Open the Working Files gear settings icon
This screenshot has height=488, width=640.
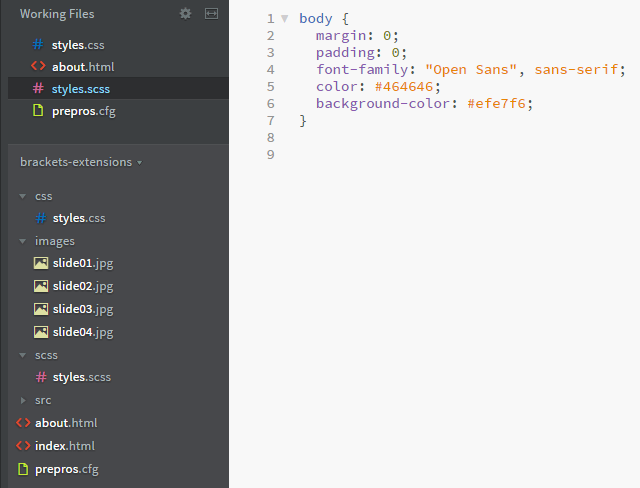(x=185, y=14)
